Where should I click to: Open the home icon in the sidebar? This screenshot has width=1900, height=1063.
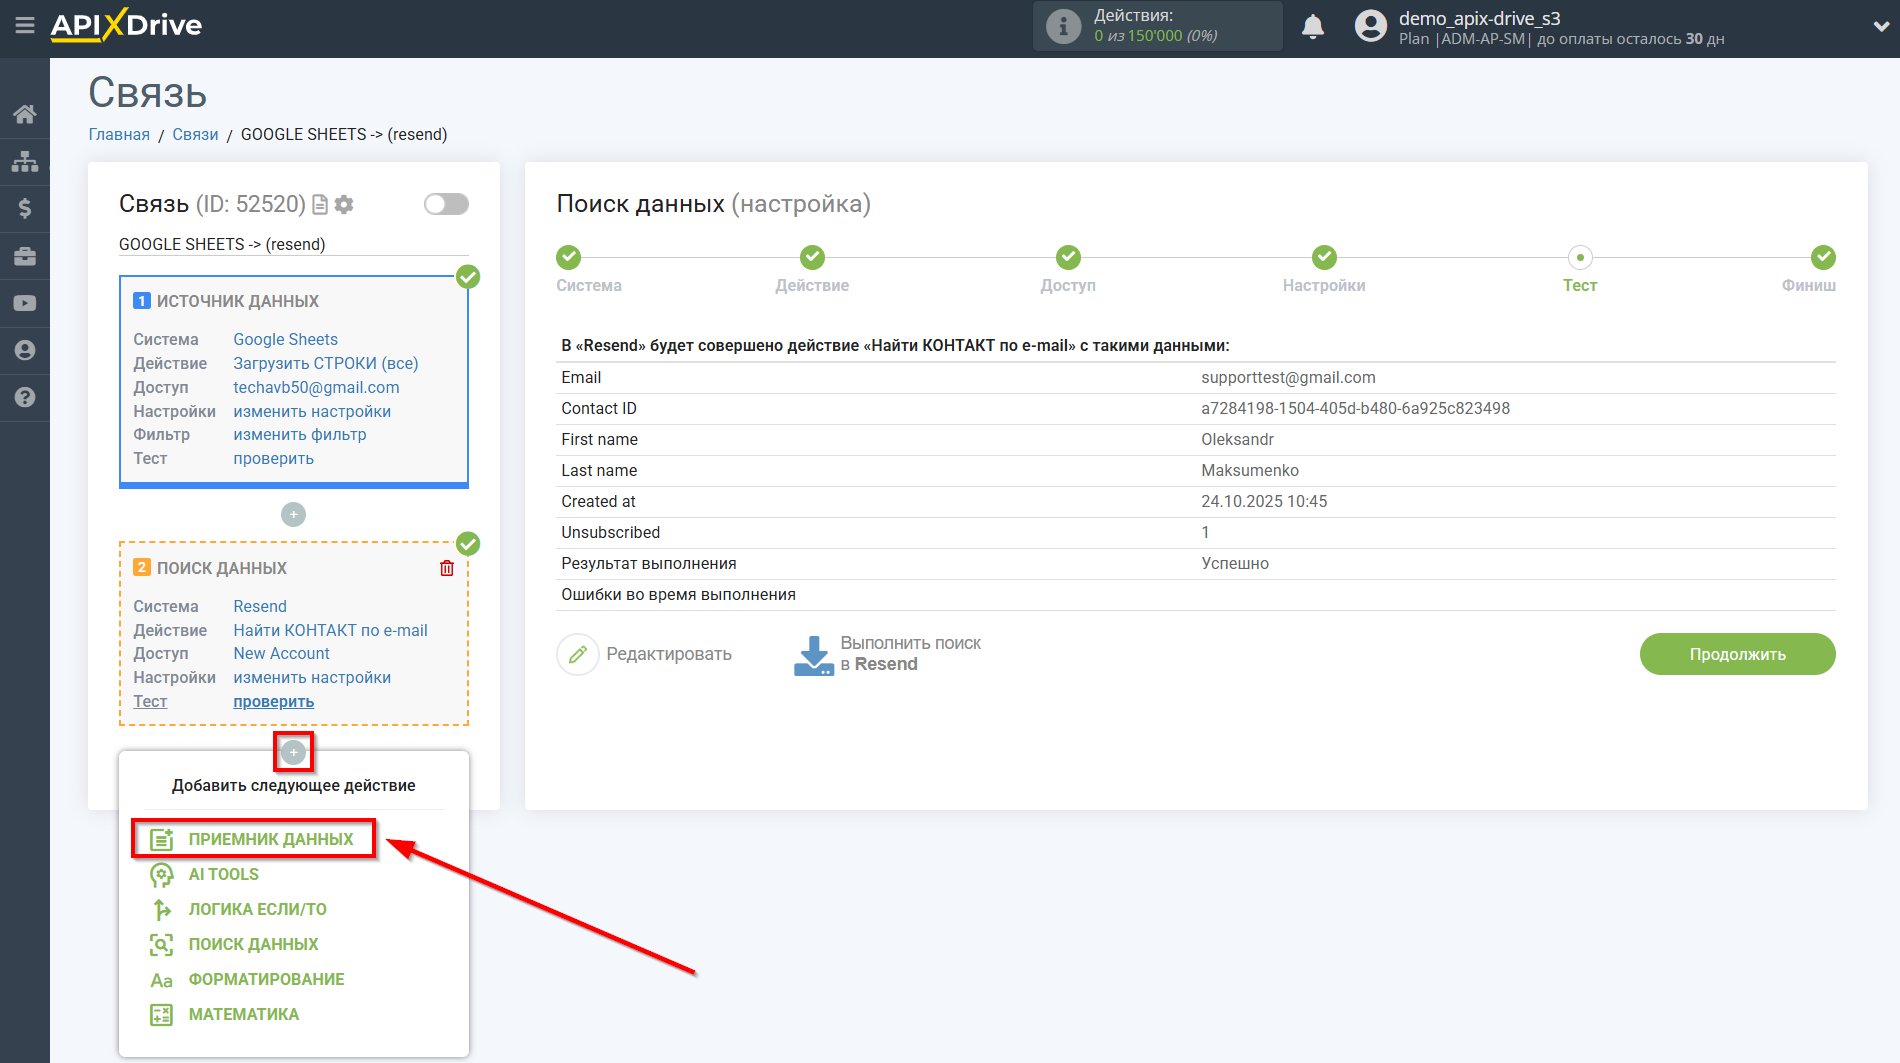pos(25,114)
